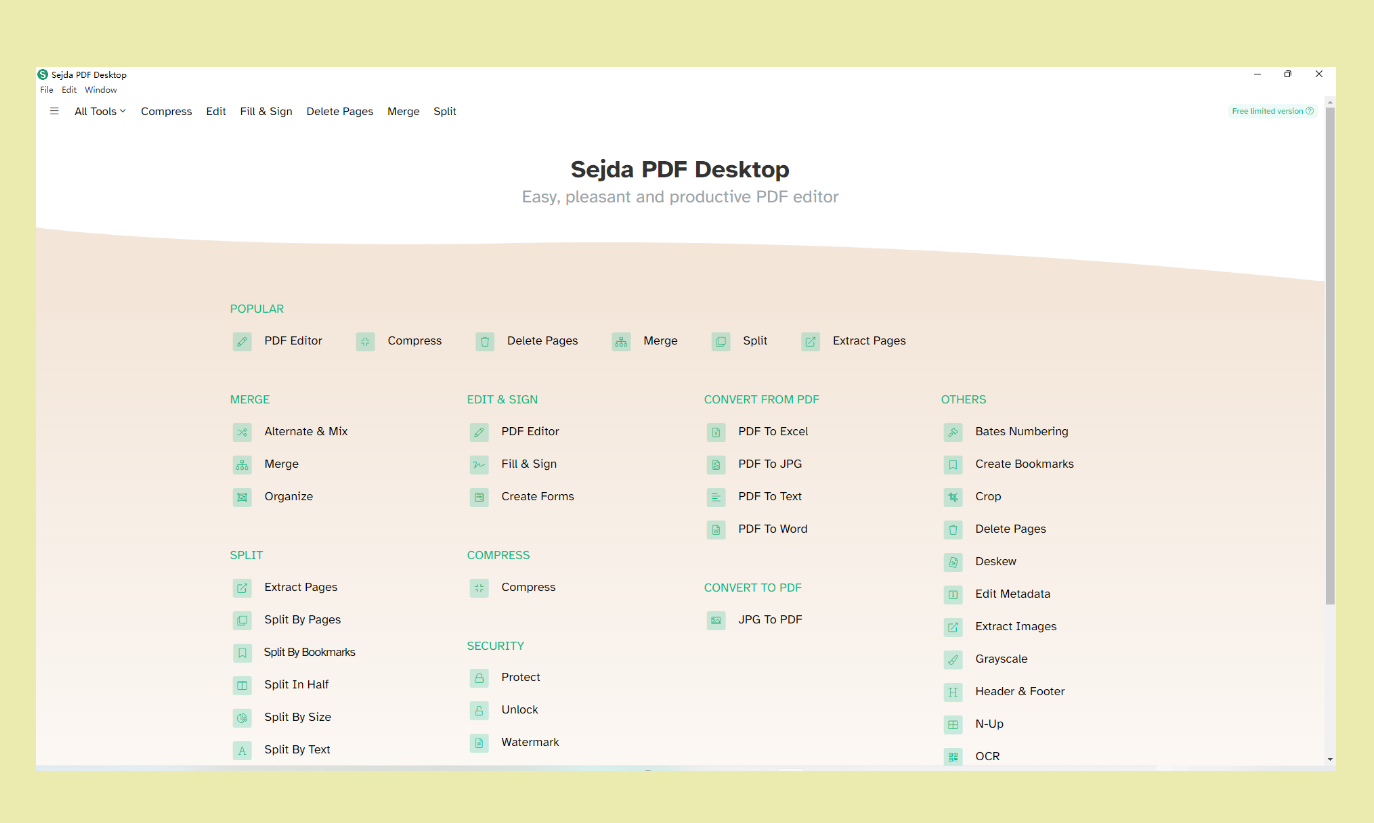
Task: Click the Organize icon in Merge section
Action: point(242,497)
